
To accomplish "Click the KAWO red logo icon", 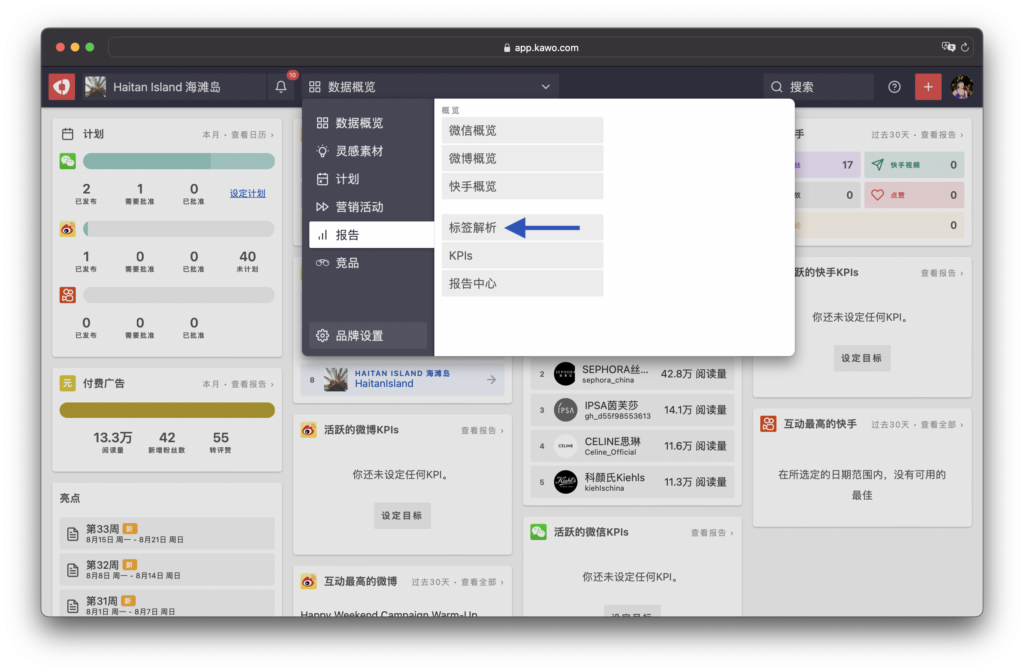I will (62, 87).
